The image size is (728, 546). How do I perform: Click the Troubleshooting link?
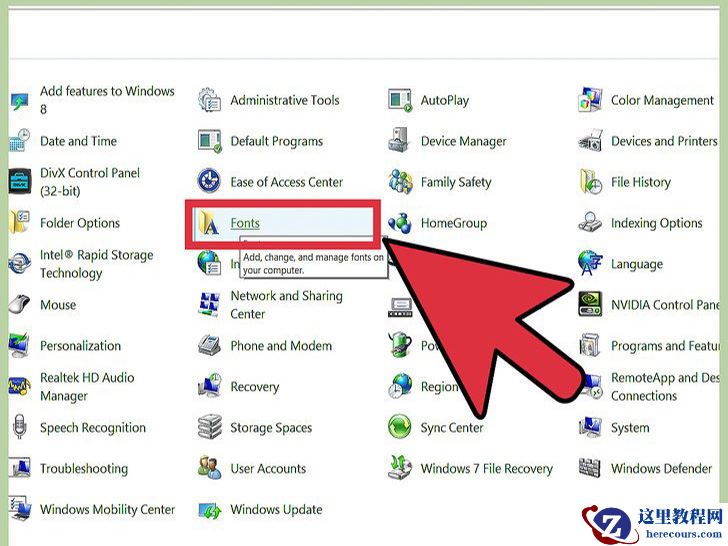coord(84,468)
